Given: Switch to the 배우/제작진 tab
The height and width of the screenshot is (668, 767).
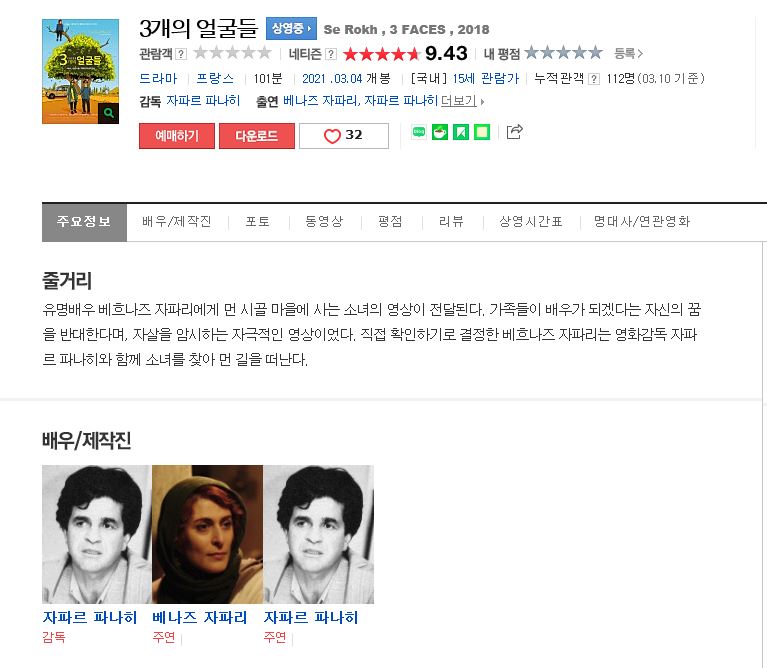Looking at the screenshot, I should 177,222.
